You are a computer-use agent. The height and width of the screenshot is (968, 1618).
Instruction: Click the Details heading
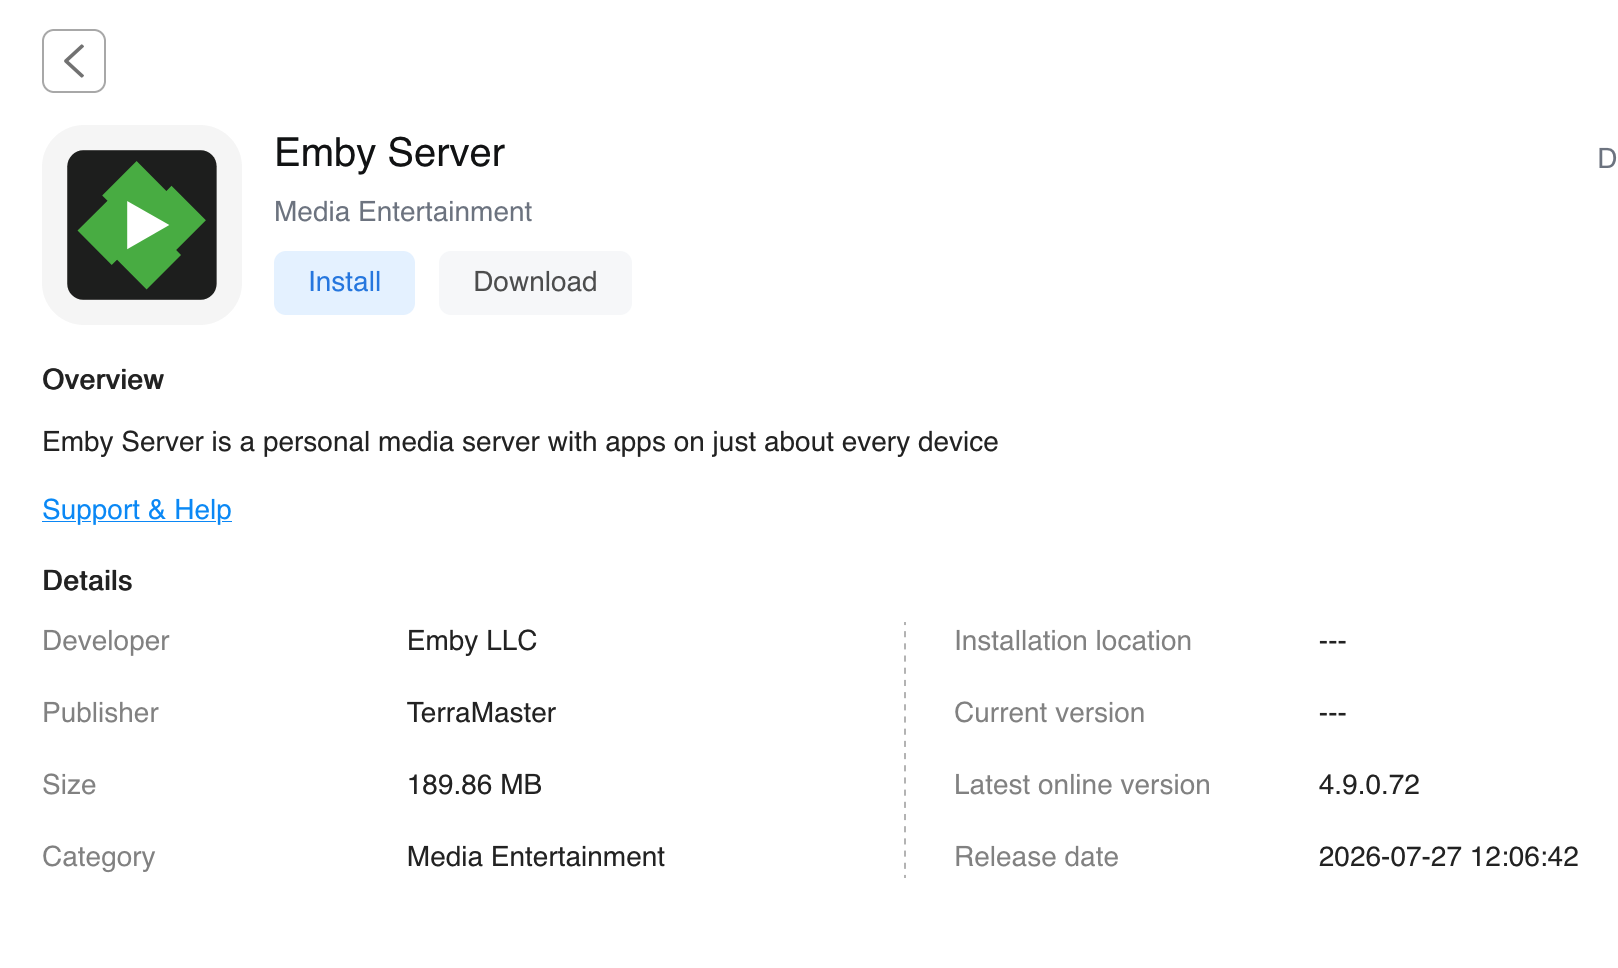tap(87, 581)
